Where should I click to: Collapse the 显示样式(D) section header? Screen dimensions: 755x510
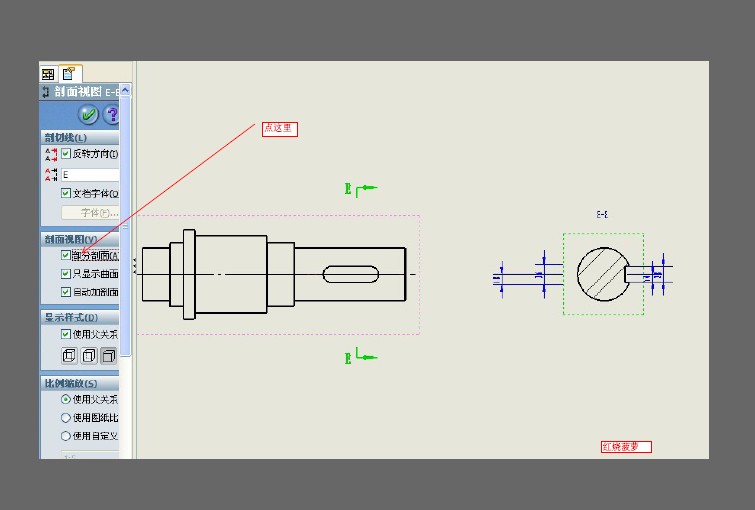click(80, 317)
